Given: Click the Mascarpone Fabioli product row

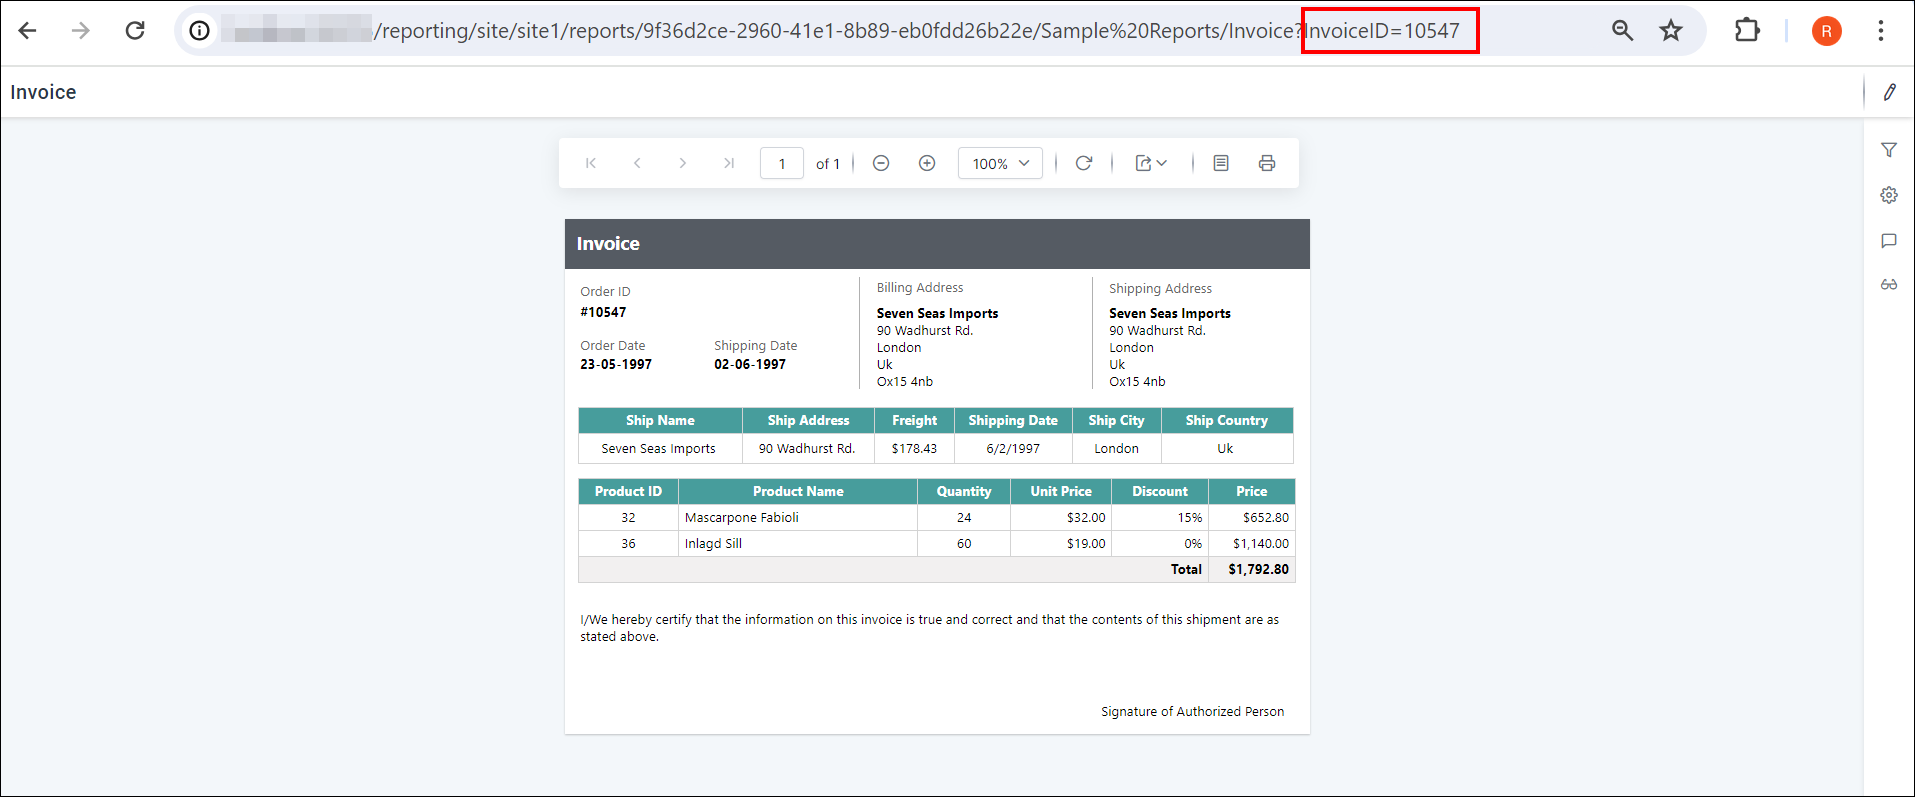Looking at the screenshot, I should [937, 517].
